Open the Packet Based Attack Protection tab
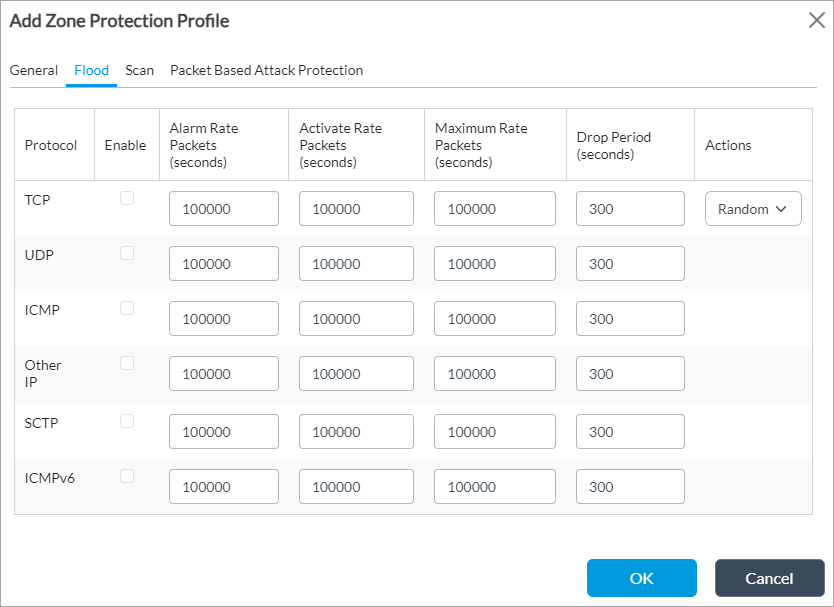The image size is (834, 607). [266, 70]
